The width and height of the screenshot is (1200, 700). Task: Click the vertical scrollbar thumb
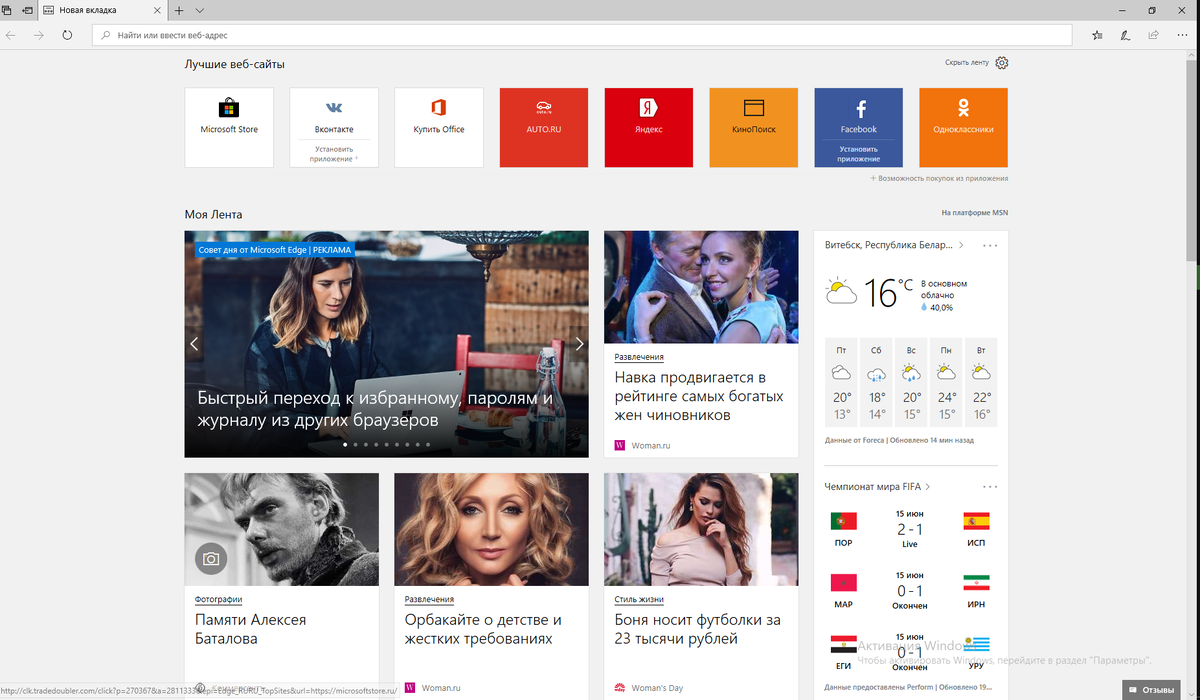(x=1193, y=160)
